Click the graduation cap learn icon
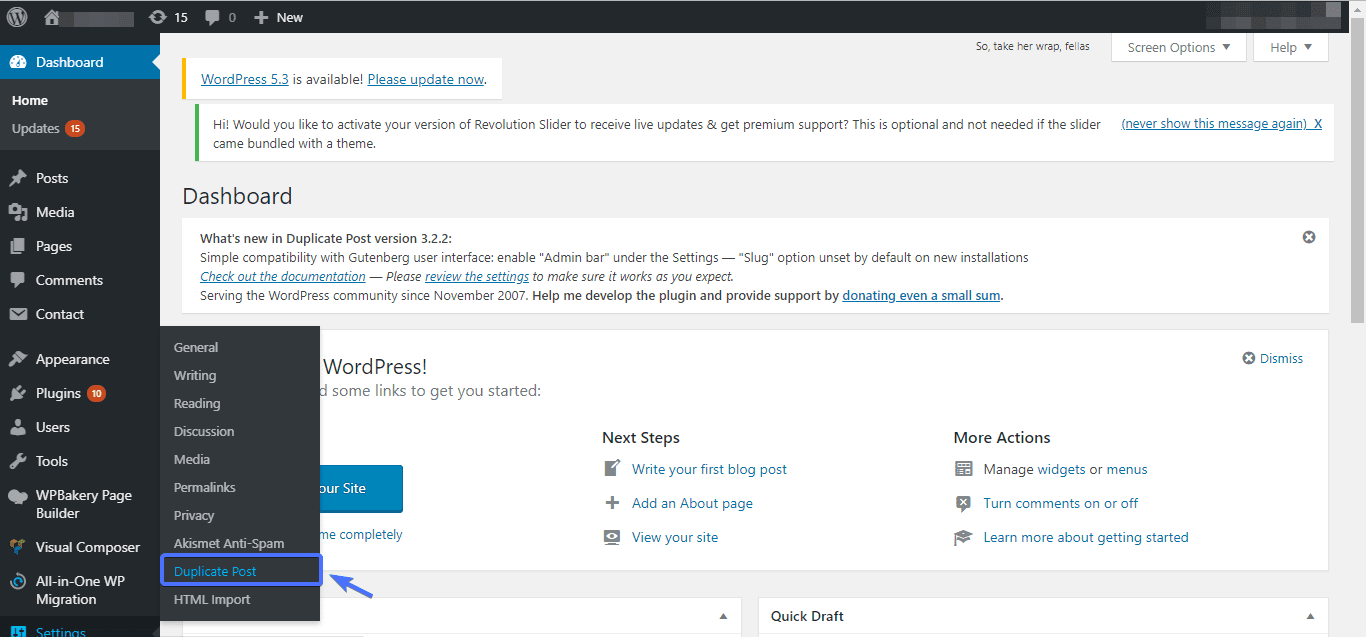The image size is (1366, 637). [x=963, y=537]
